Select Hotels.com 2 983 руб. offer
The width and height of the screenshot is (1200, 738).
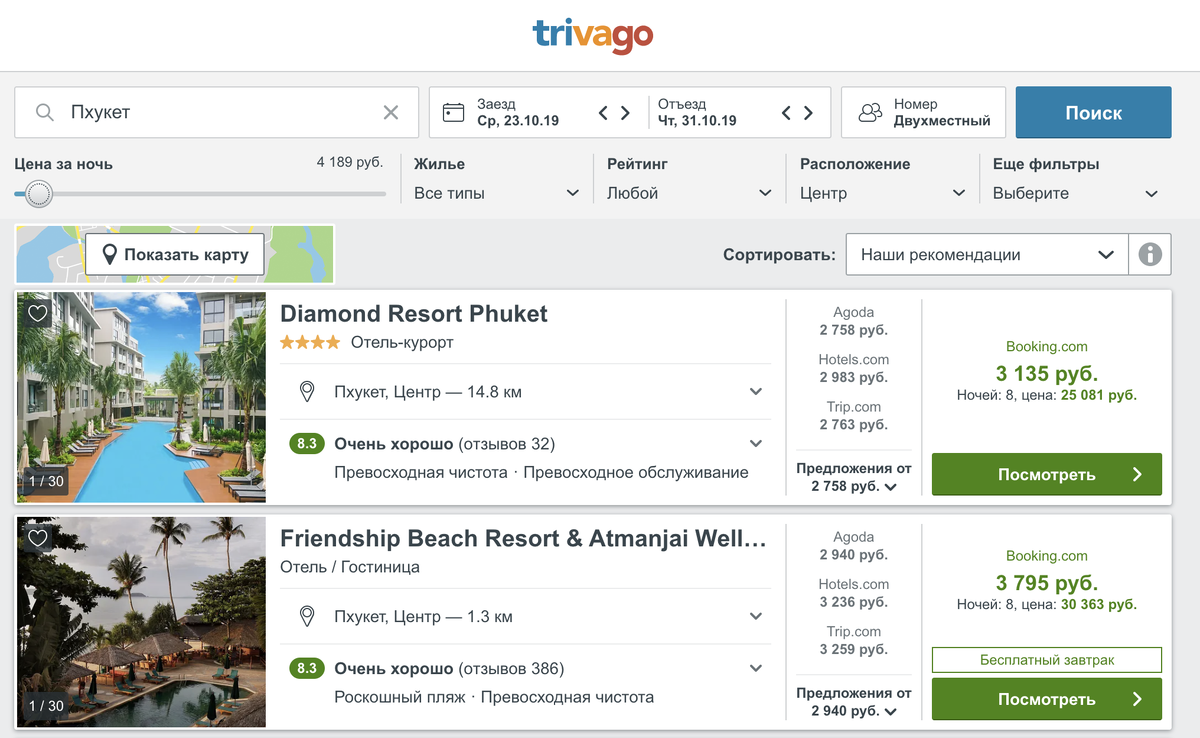click(853, 368)
